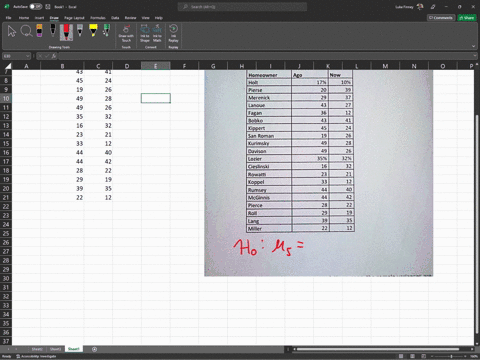Select column M header

(385, 66)
